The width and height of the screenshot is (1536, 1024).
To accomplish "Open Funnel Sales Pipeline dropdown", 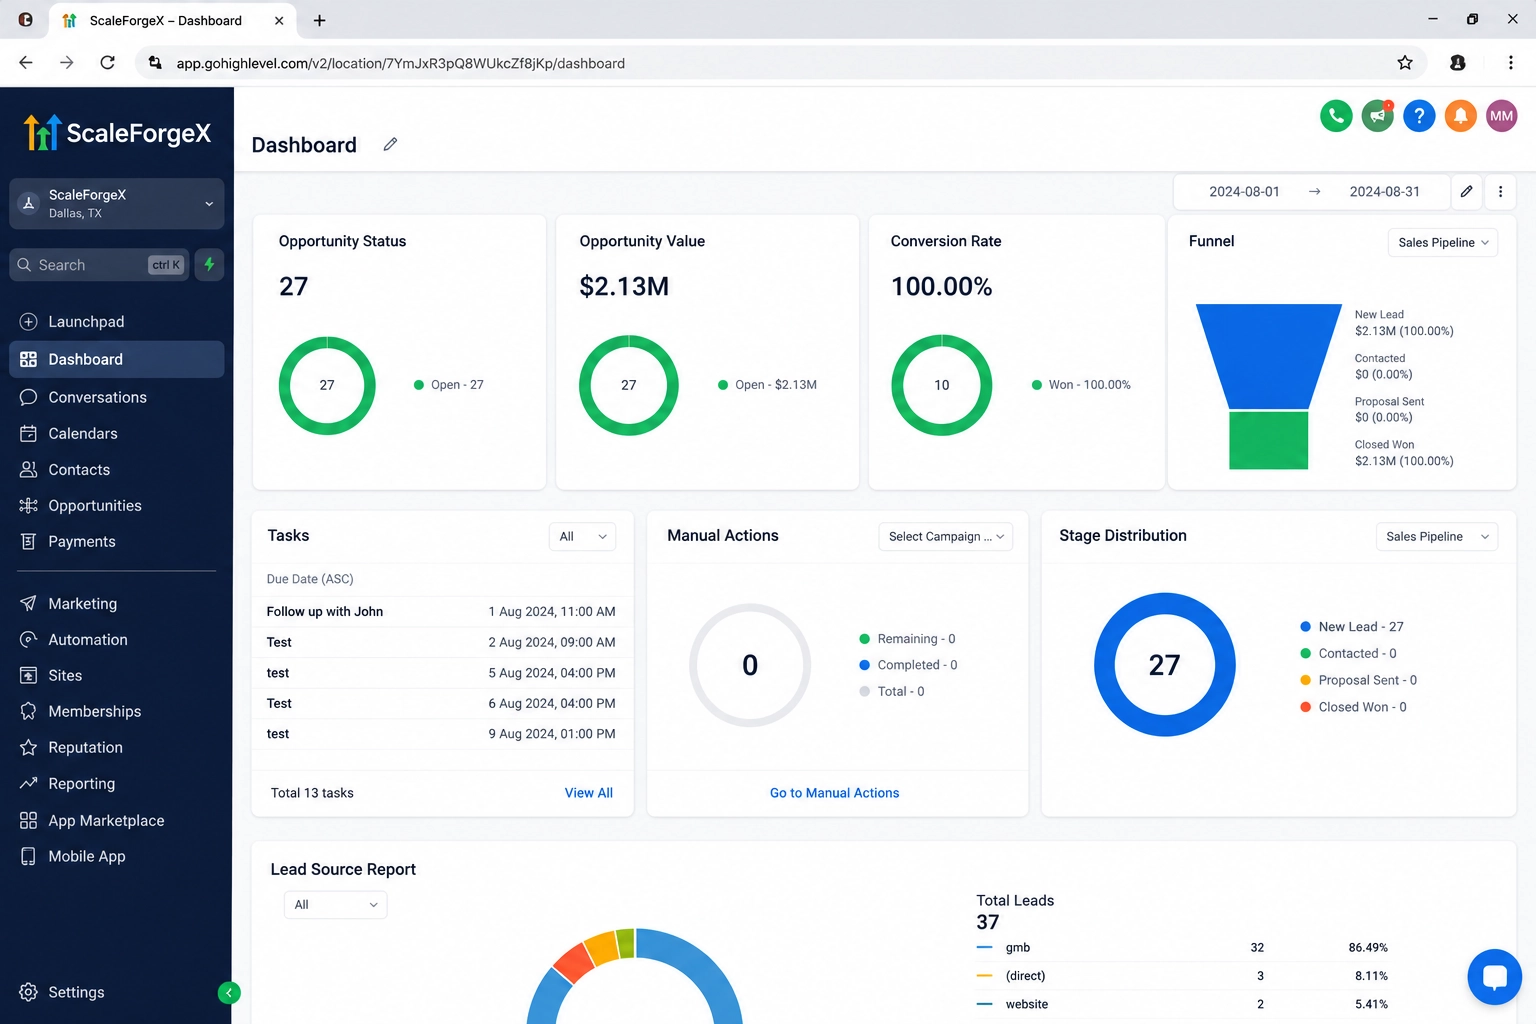I will coord(1442,242).
